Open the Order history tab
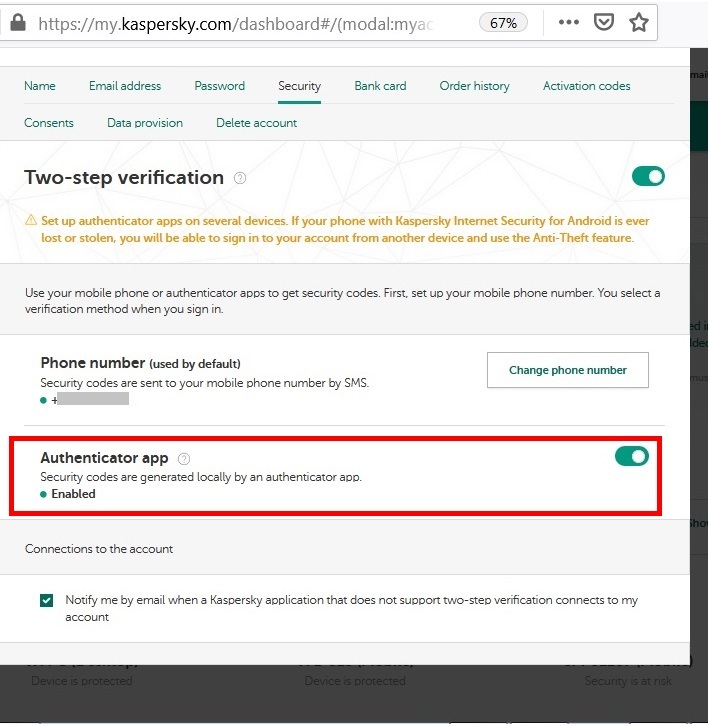Image resolution: width=710 pixels, height=726 pixels. 474,86
